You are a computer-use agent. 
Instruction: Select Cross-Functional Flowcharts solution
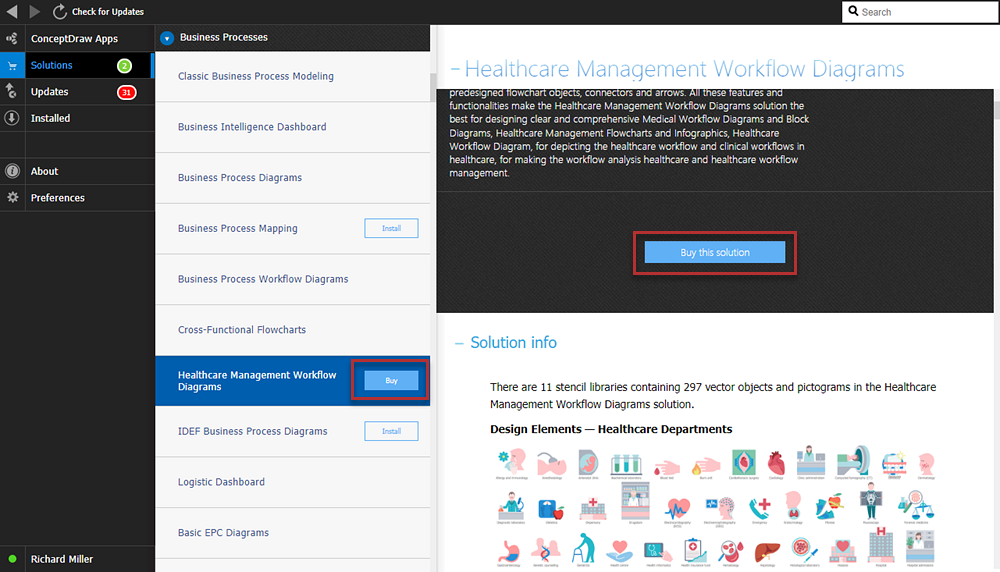click(x=293, y=330)
